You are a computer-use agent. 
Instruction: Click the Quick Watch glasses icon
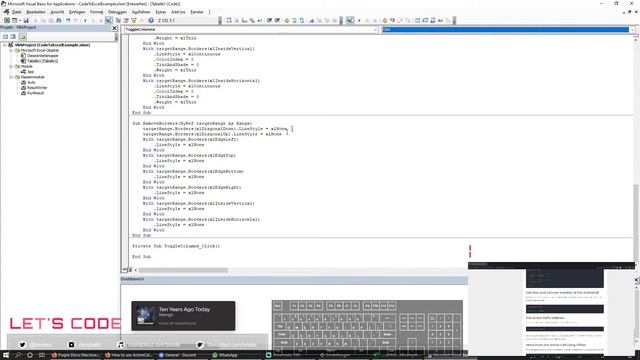440,20
